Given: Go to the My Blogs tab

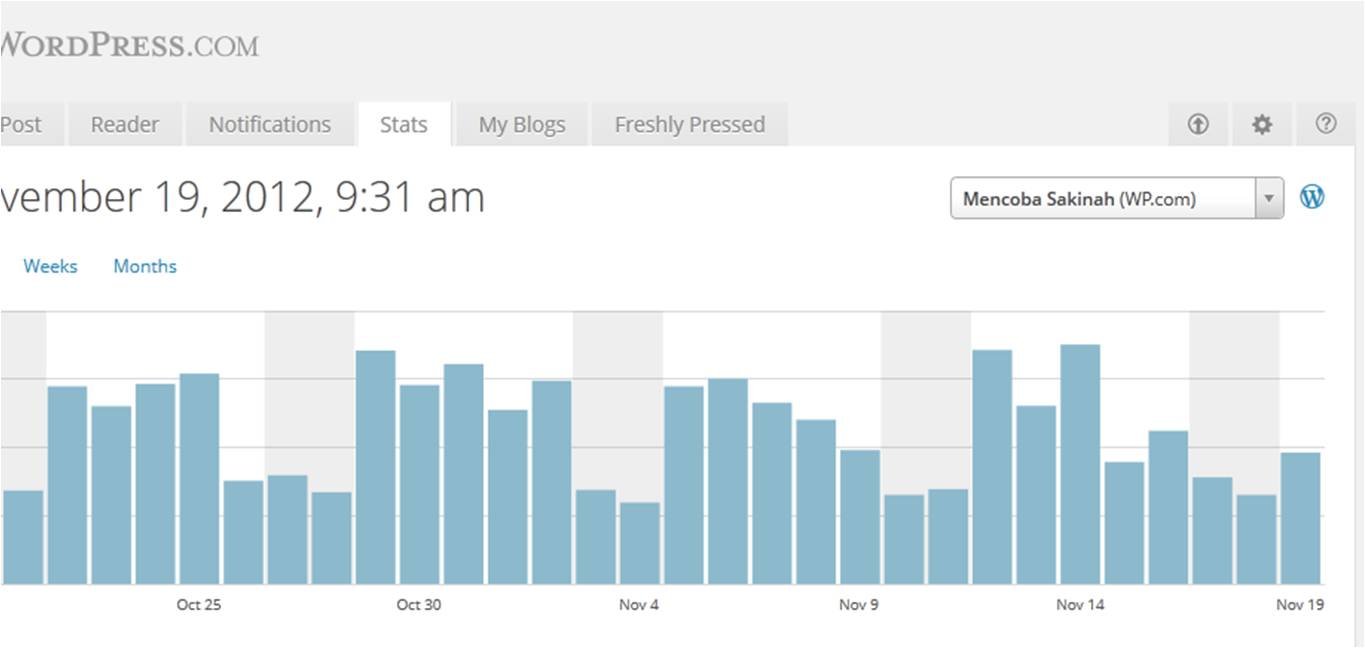Looking at the screenshot, I should (521, 125).
